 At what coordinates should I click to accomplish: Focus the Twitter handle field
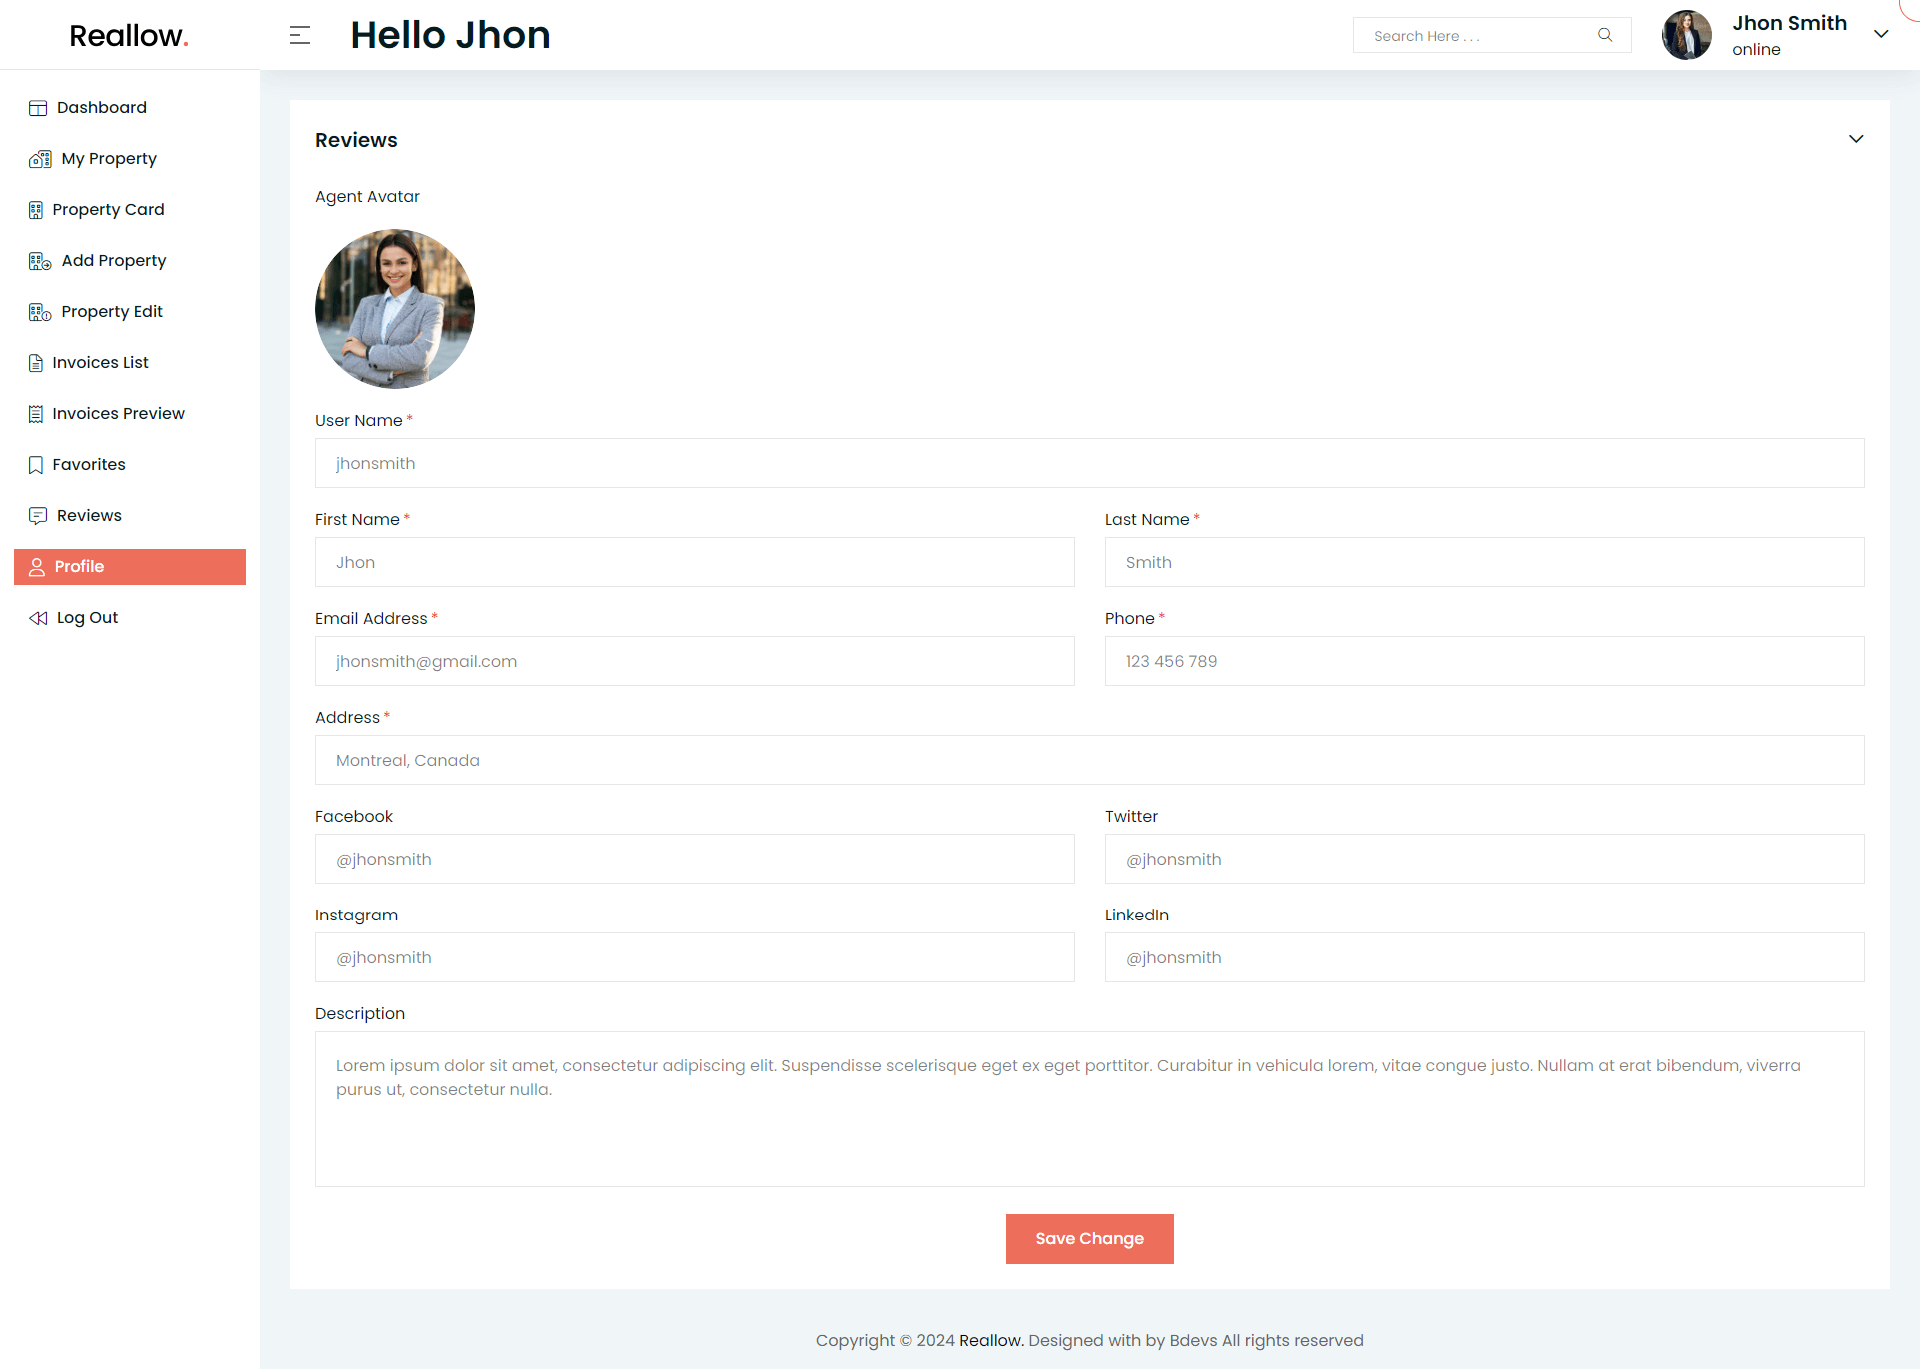point(1485,859)
